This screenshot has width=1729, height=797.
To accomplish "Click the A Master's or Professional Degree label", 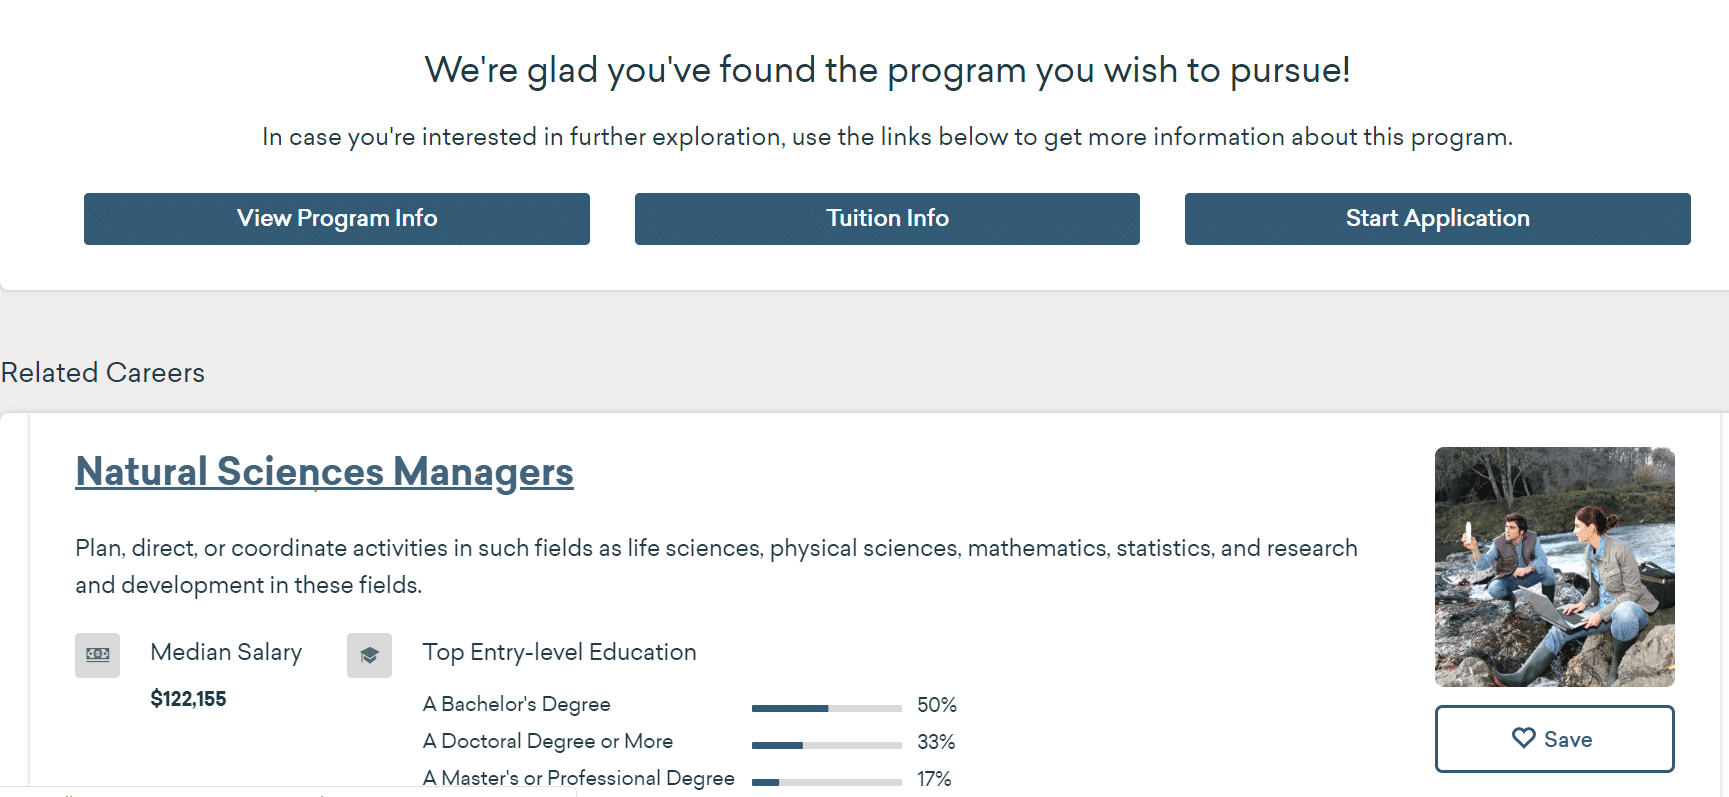I will 578,778.
